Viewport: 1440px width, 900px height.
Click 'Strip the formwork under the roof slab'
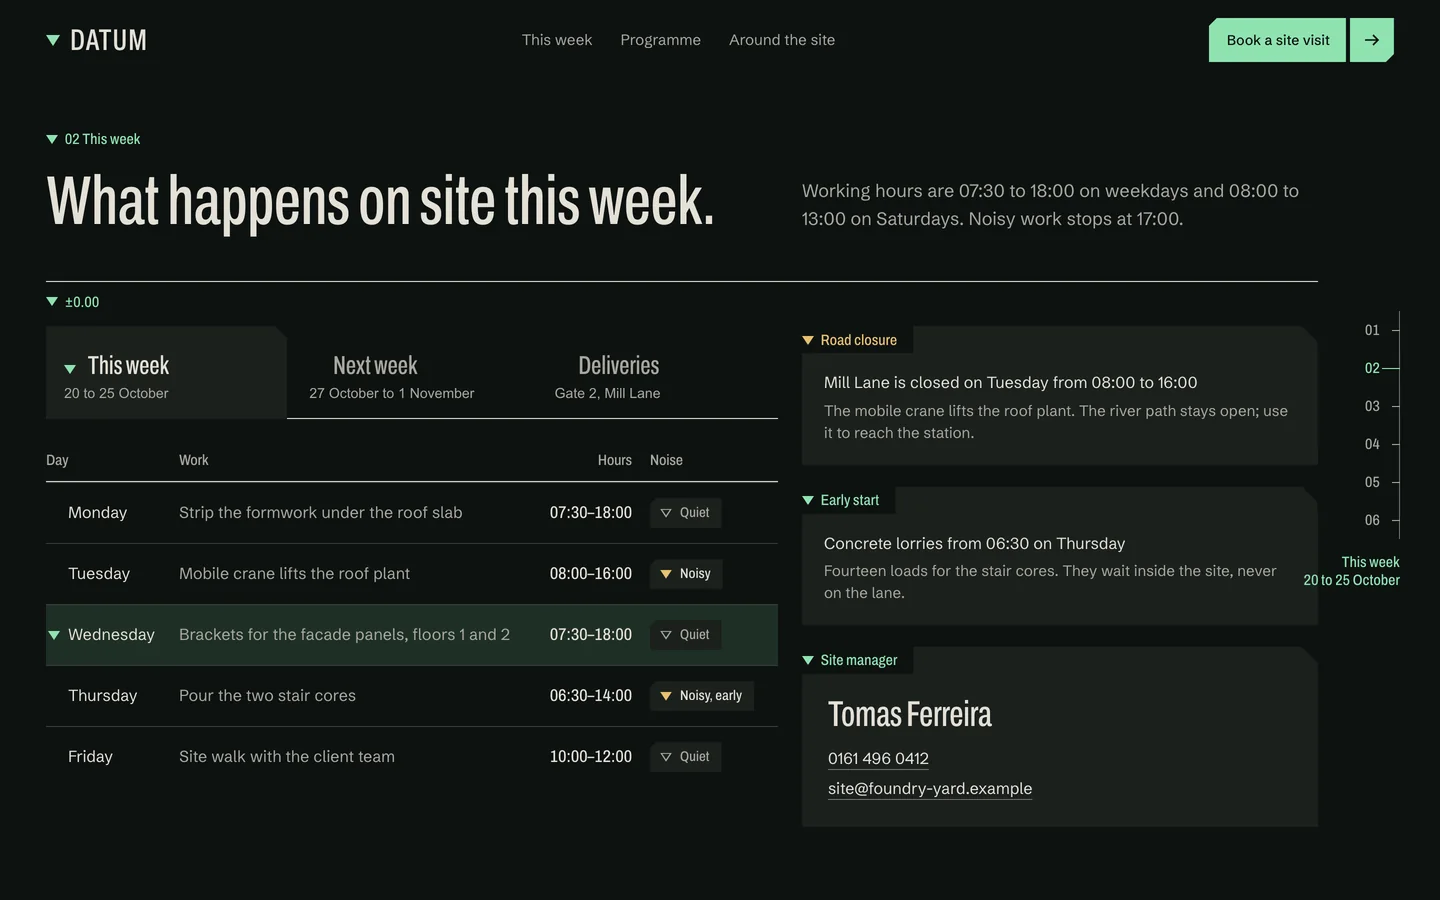(320, 513)
